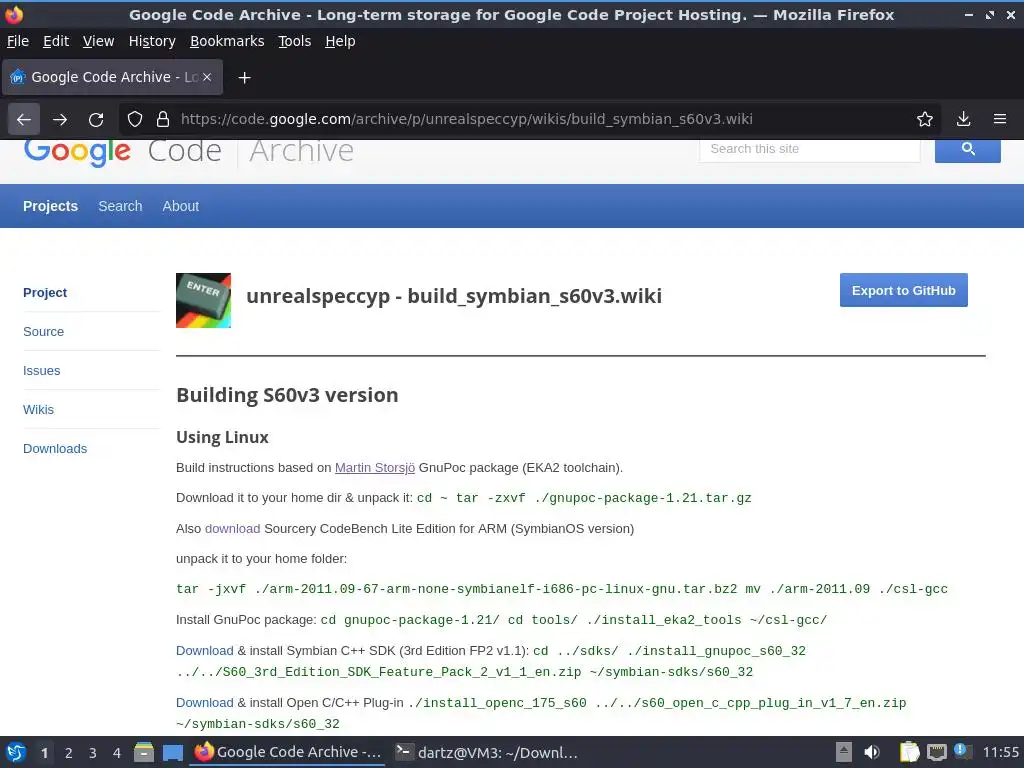Screen dimensions: 1024x768
Task: Open the volume control in tray
Action: point(871,752)
